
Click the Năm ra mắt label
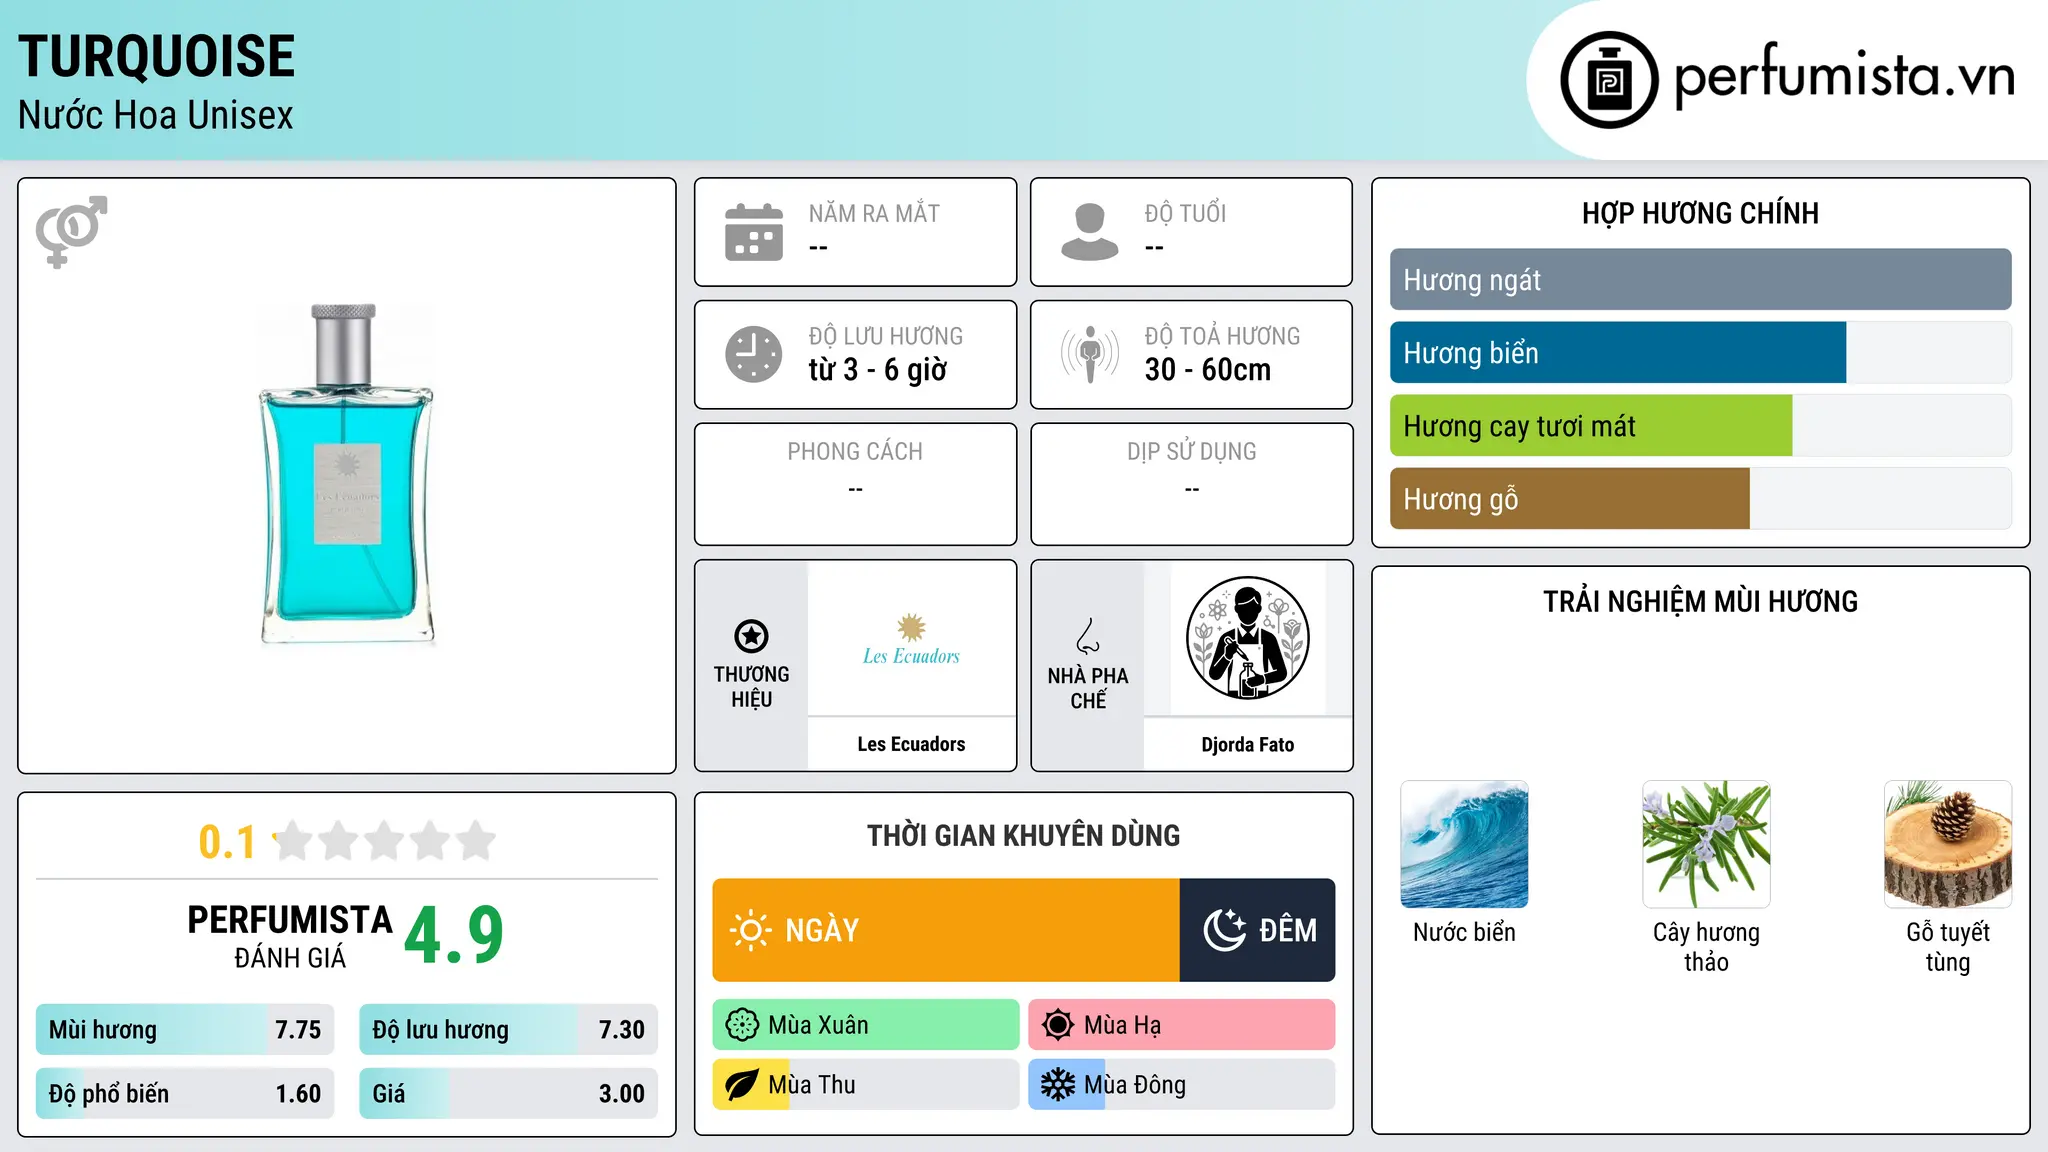click(x=874, y=213)
